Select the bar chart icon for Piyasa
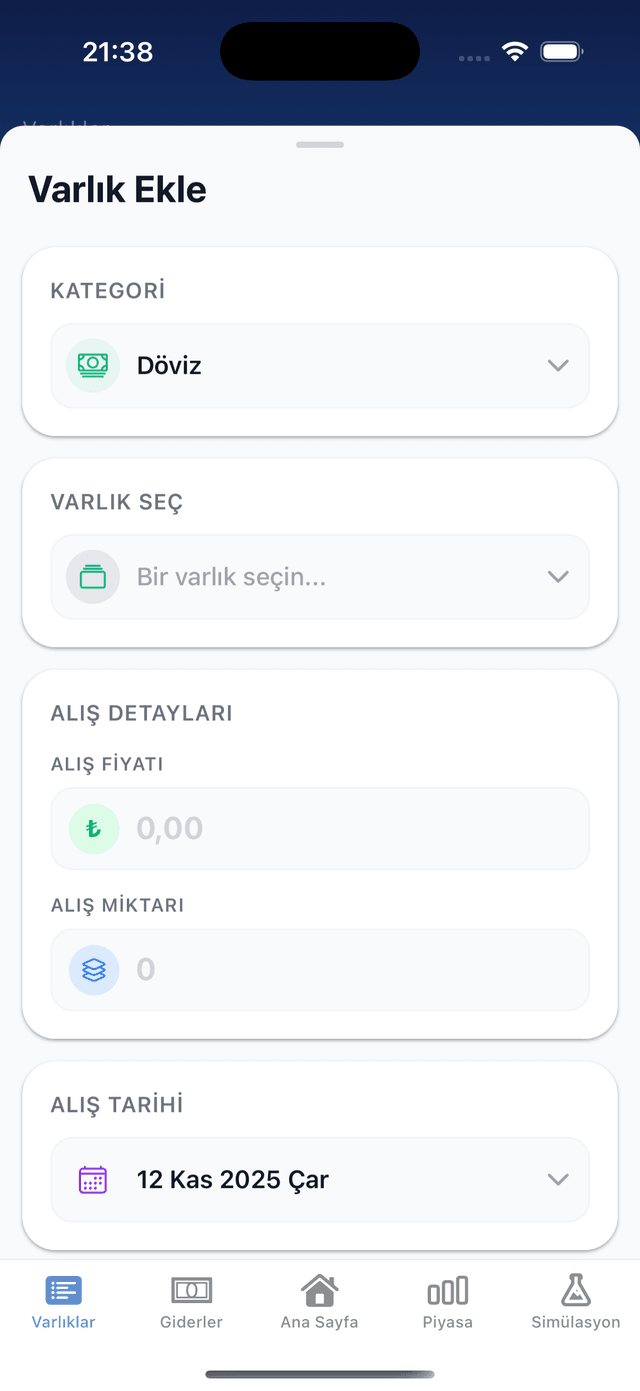Image resolution: width=640 pixels, height=1391 pixels. 447,1289
